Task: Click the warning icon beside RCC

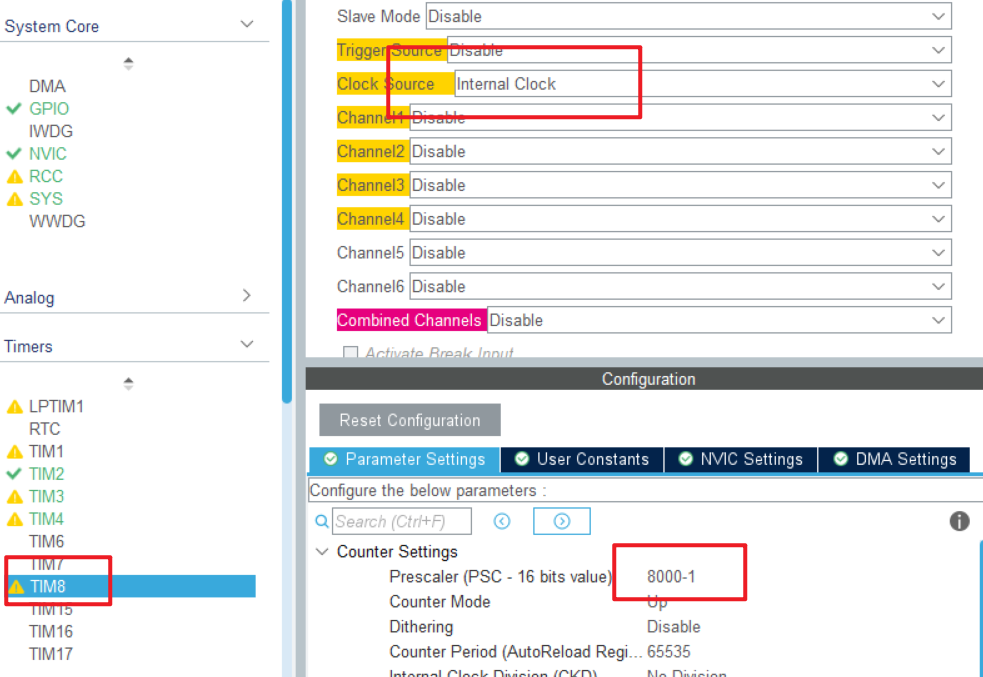Action: 14,177
